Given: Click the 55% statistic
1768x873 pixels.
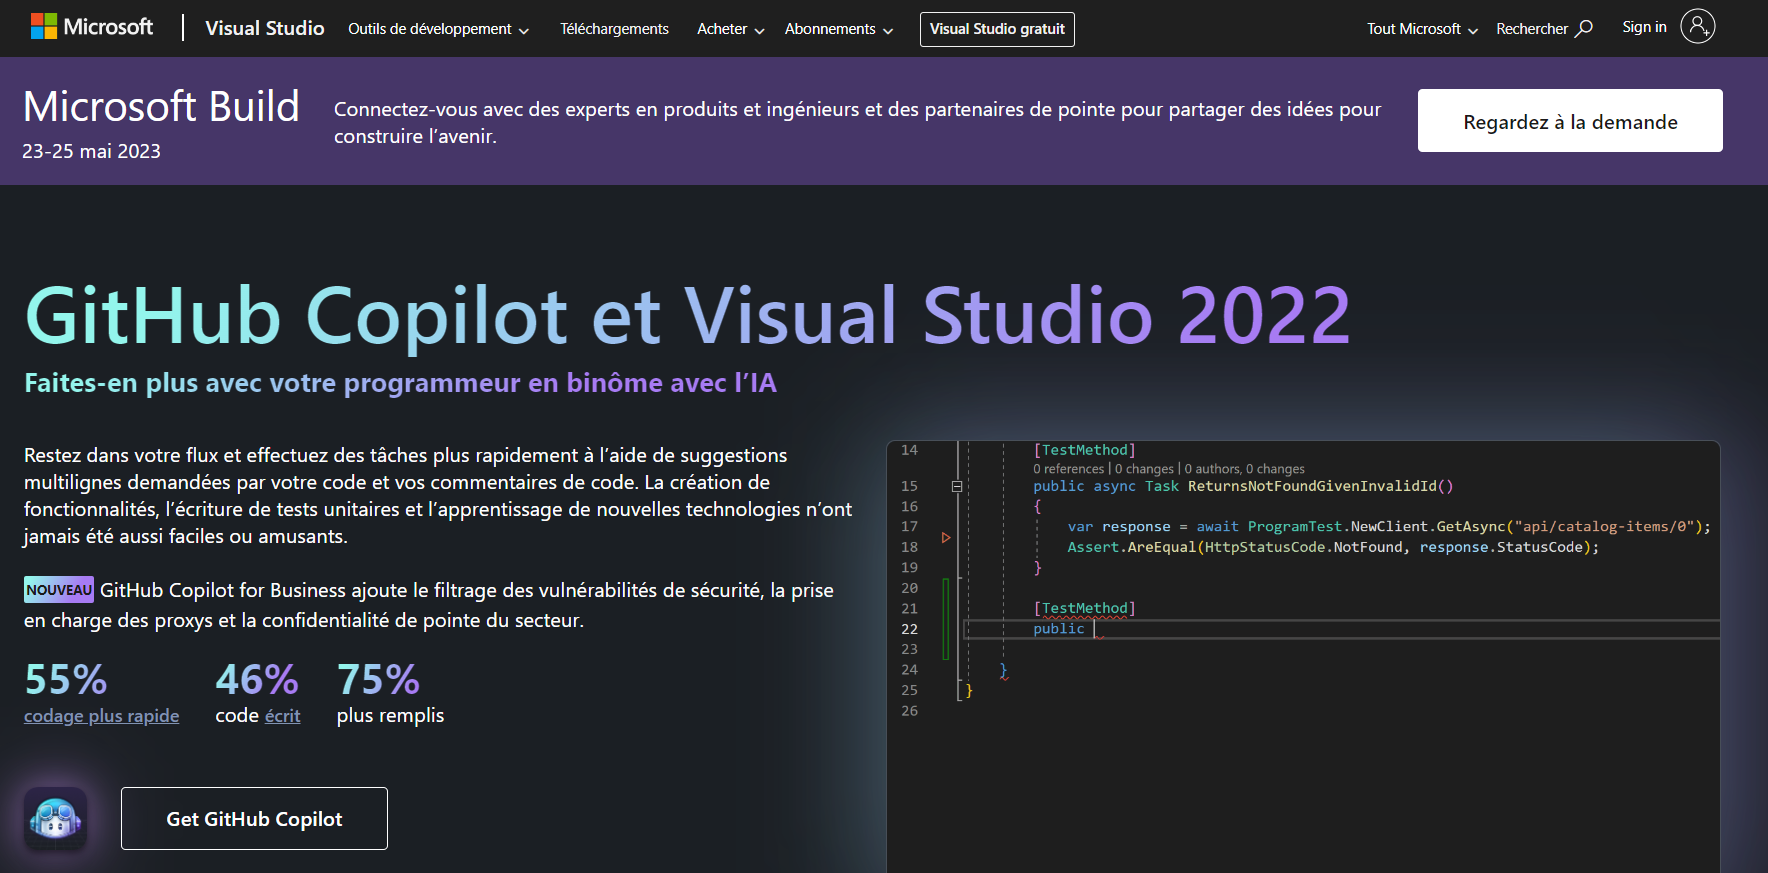Looking at the screenshot, I should point(66,679).
